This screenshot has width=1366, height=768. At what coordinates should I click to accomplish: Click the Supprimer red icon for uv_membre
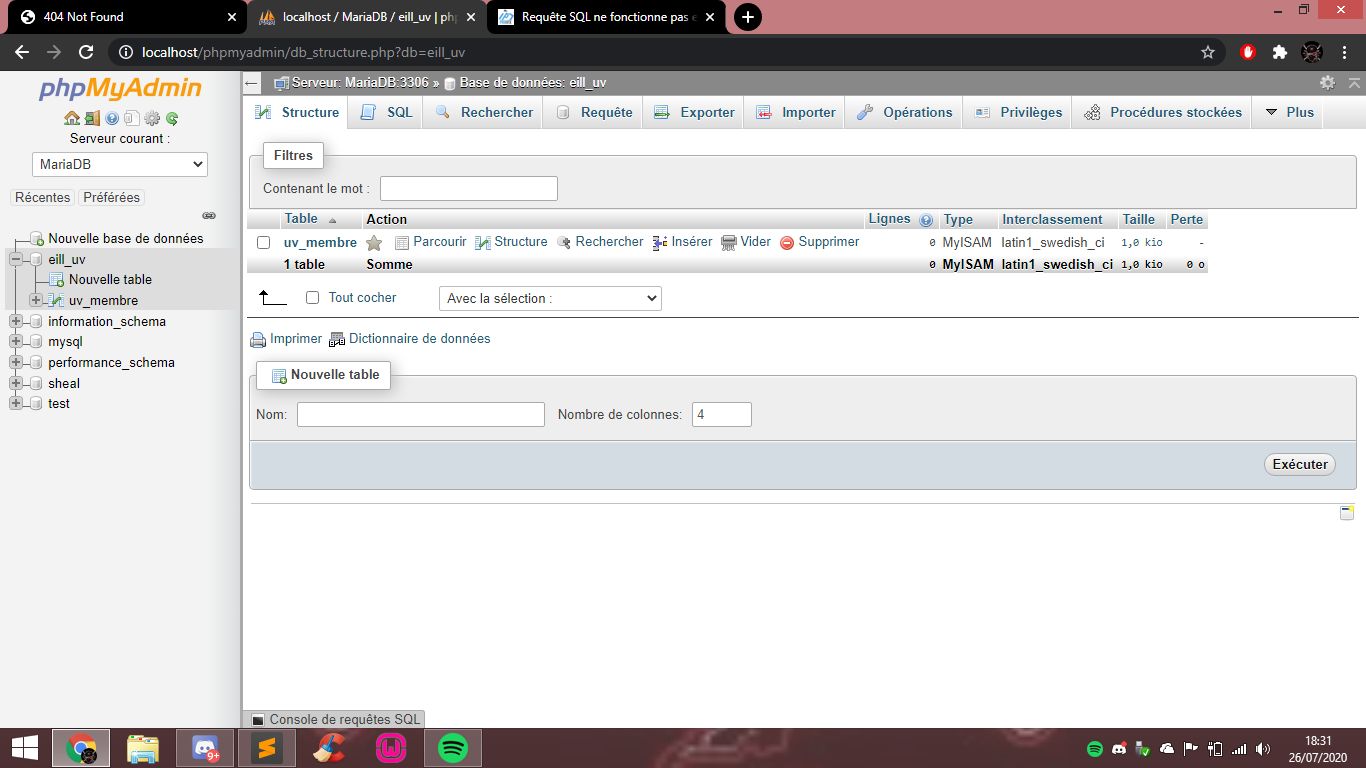787,243
